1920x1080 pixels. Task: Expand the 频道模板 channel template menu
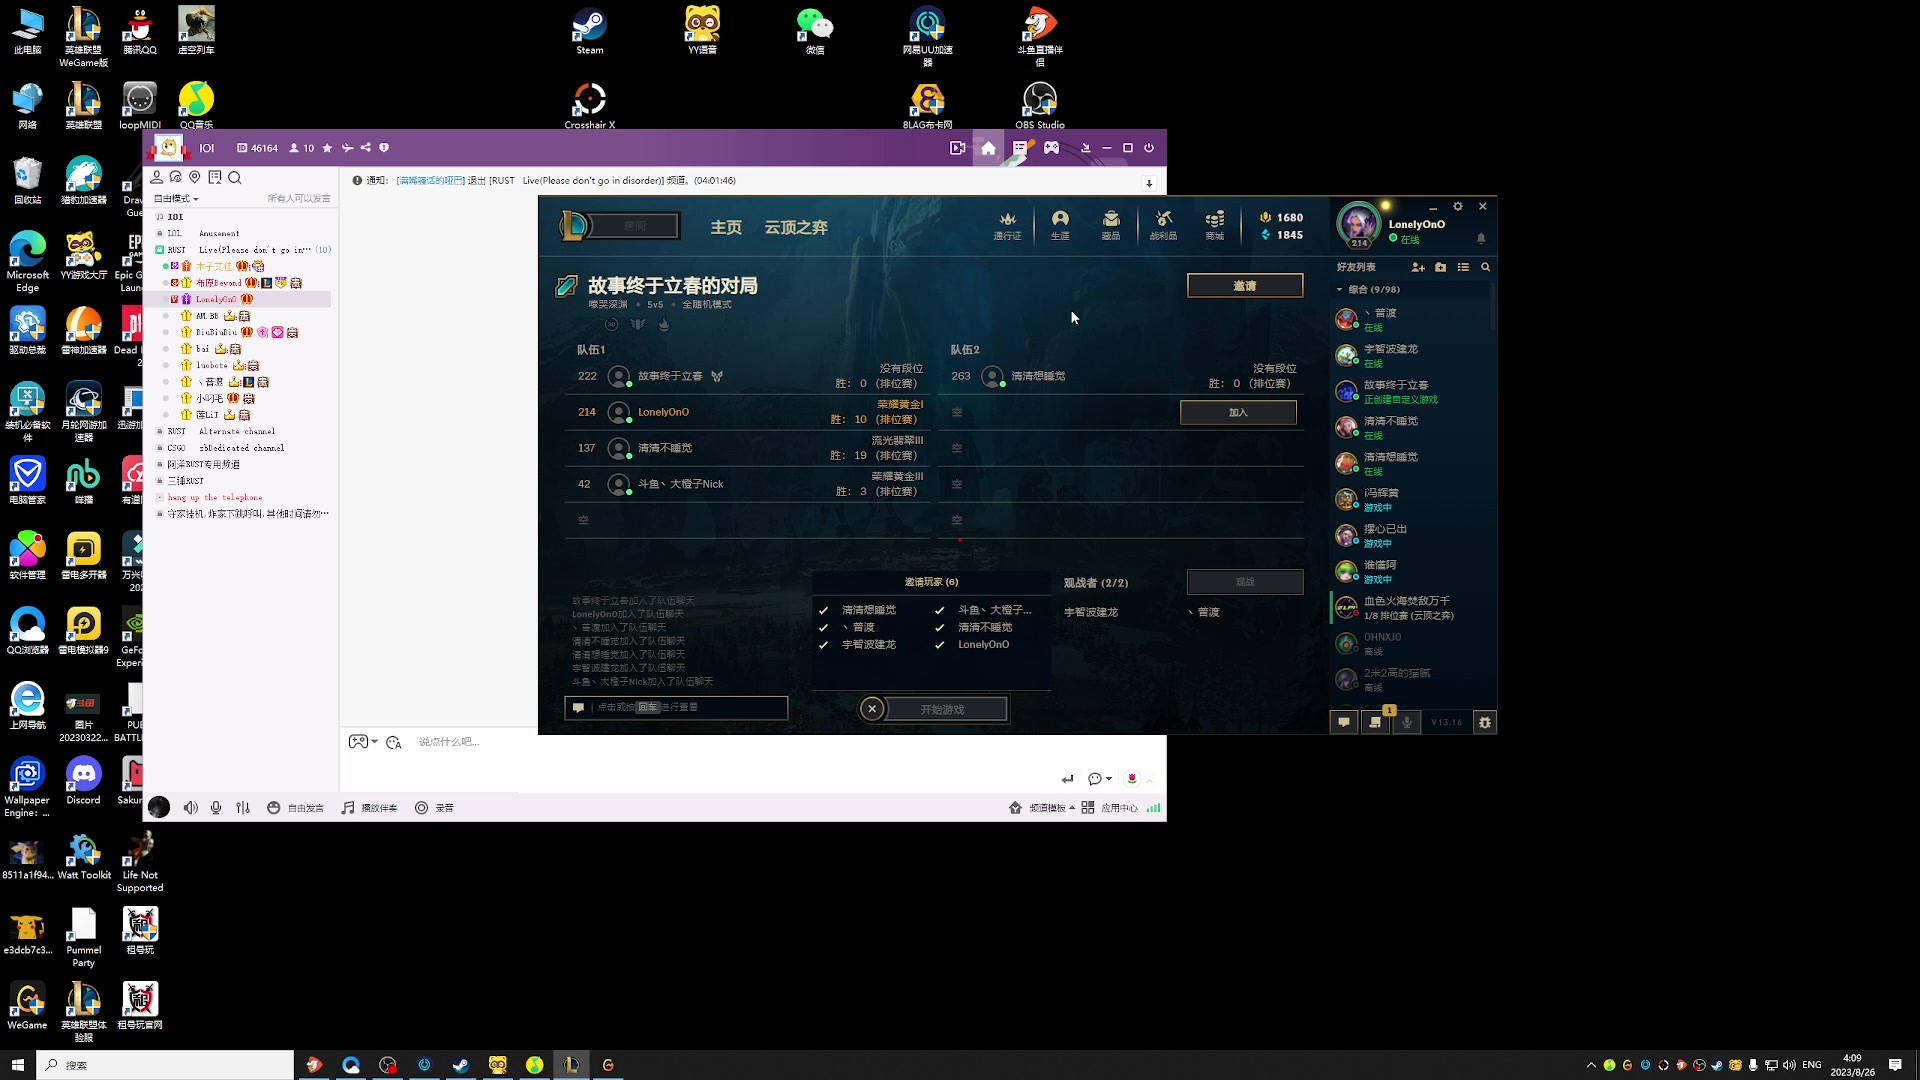(1042, 808)
